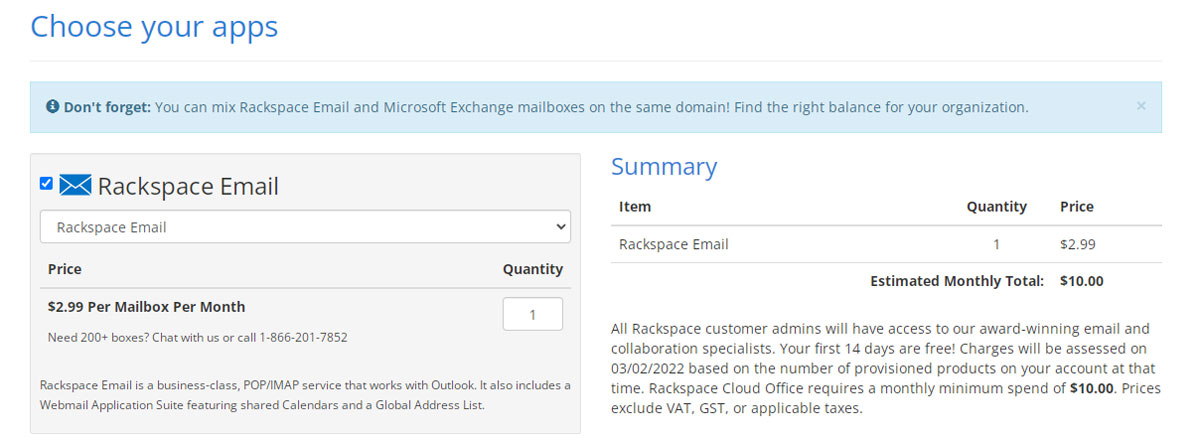Click the Quantity header in the Email panel
This screenshot has width=1200, height=439.
(532, 269)
